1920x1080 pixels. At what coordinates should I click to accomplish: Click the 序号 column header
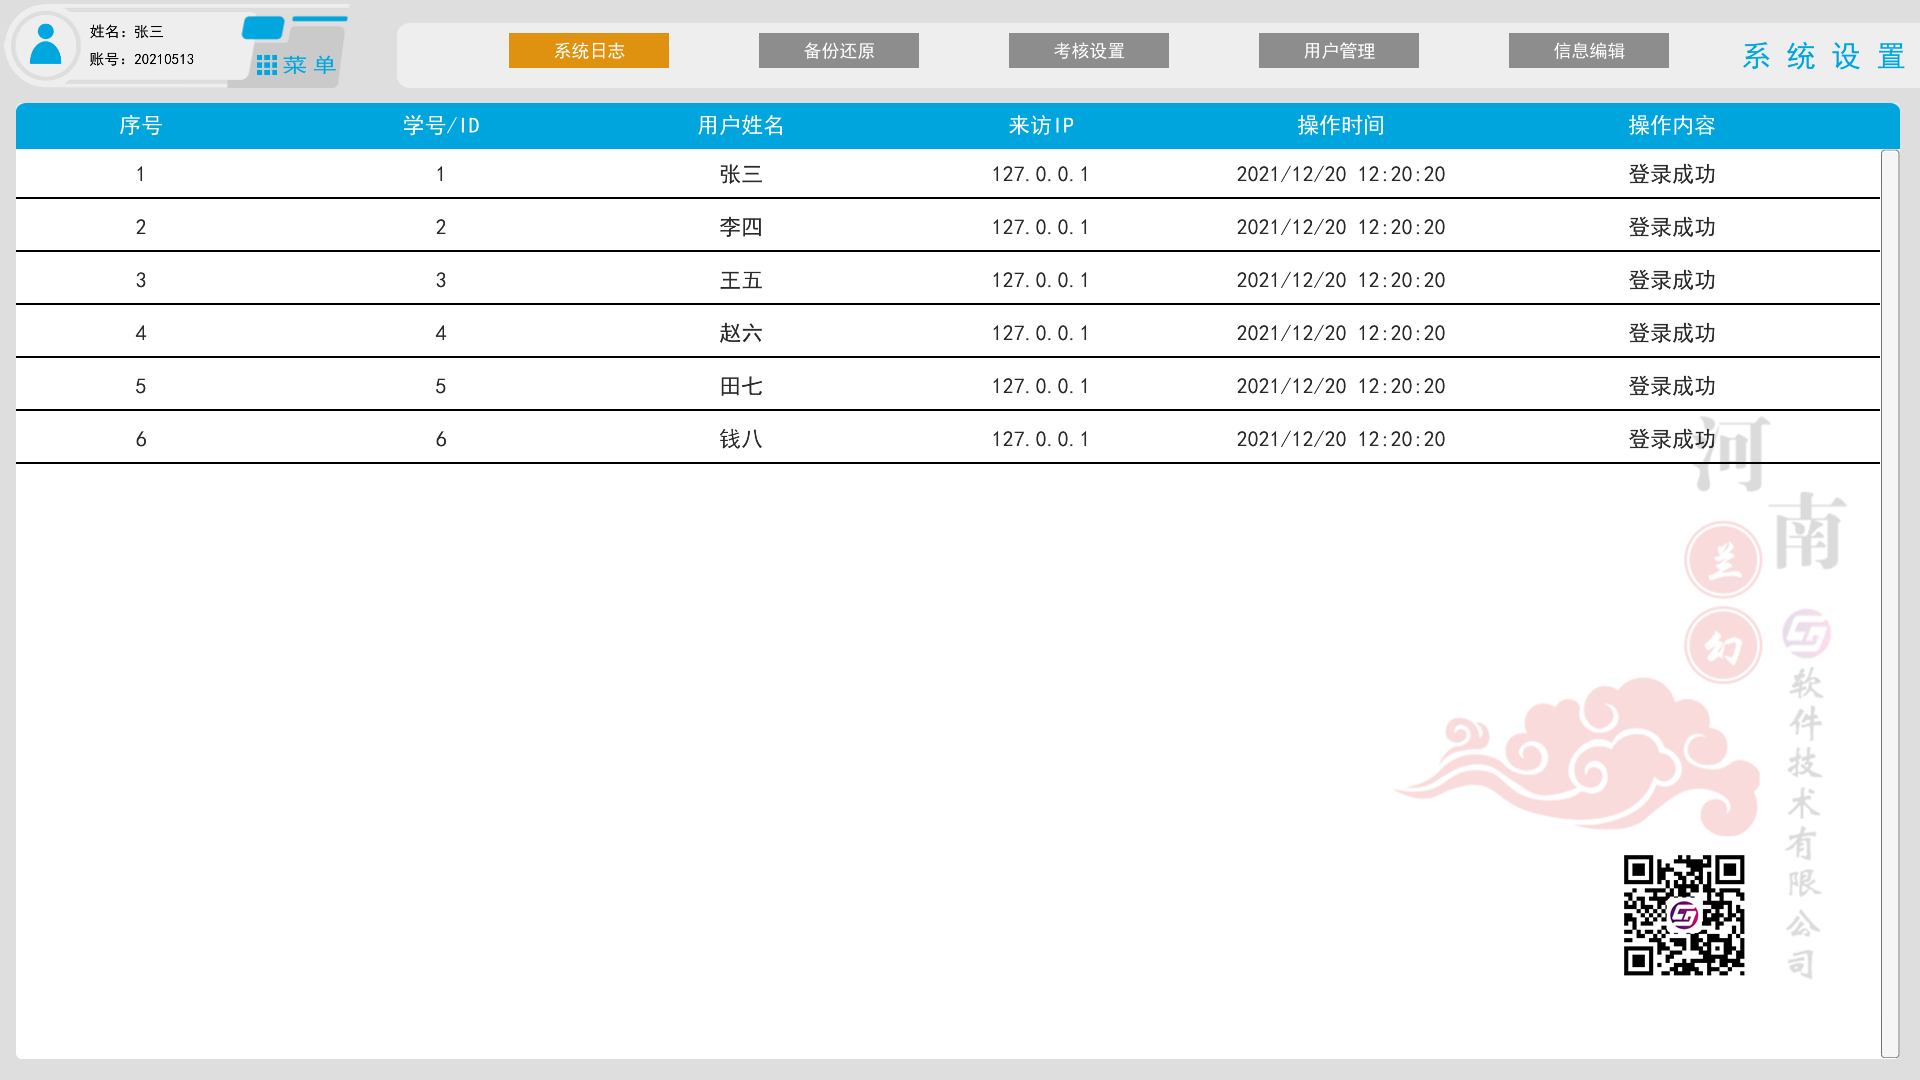point(140,126)
